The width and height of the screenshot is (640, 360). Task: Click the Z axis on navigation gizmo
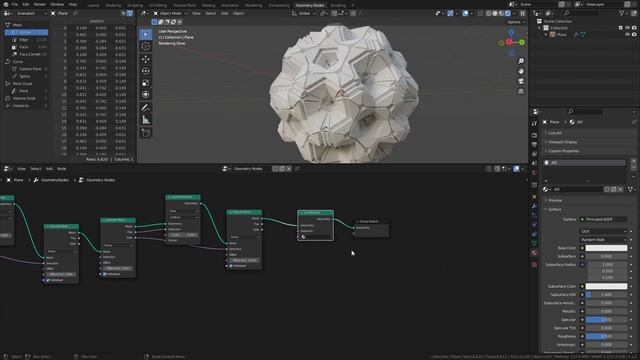pyautogui.click(x=511, y=32)
